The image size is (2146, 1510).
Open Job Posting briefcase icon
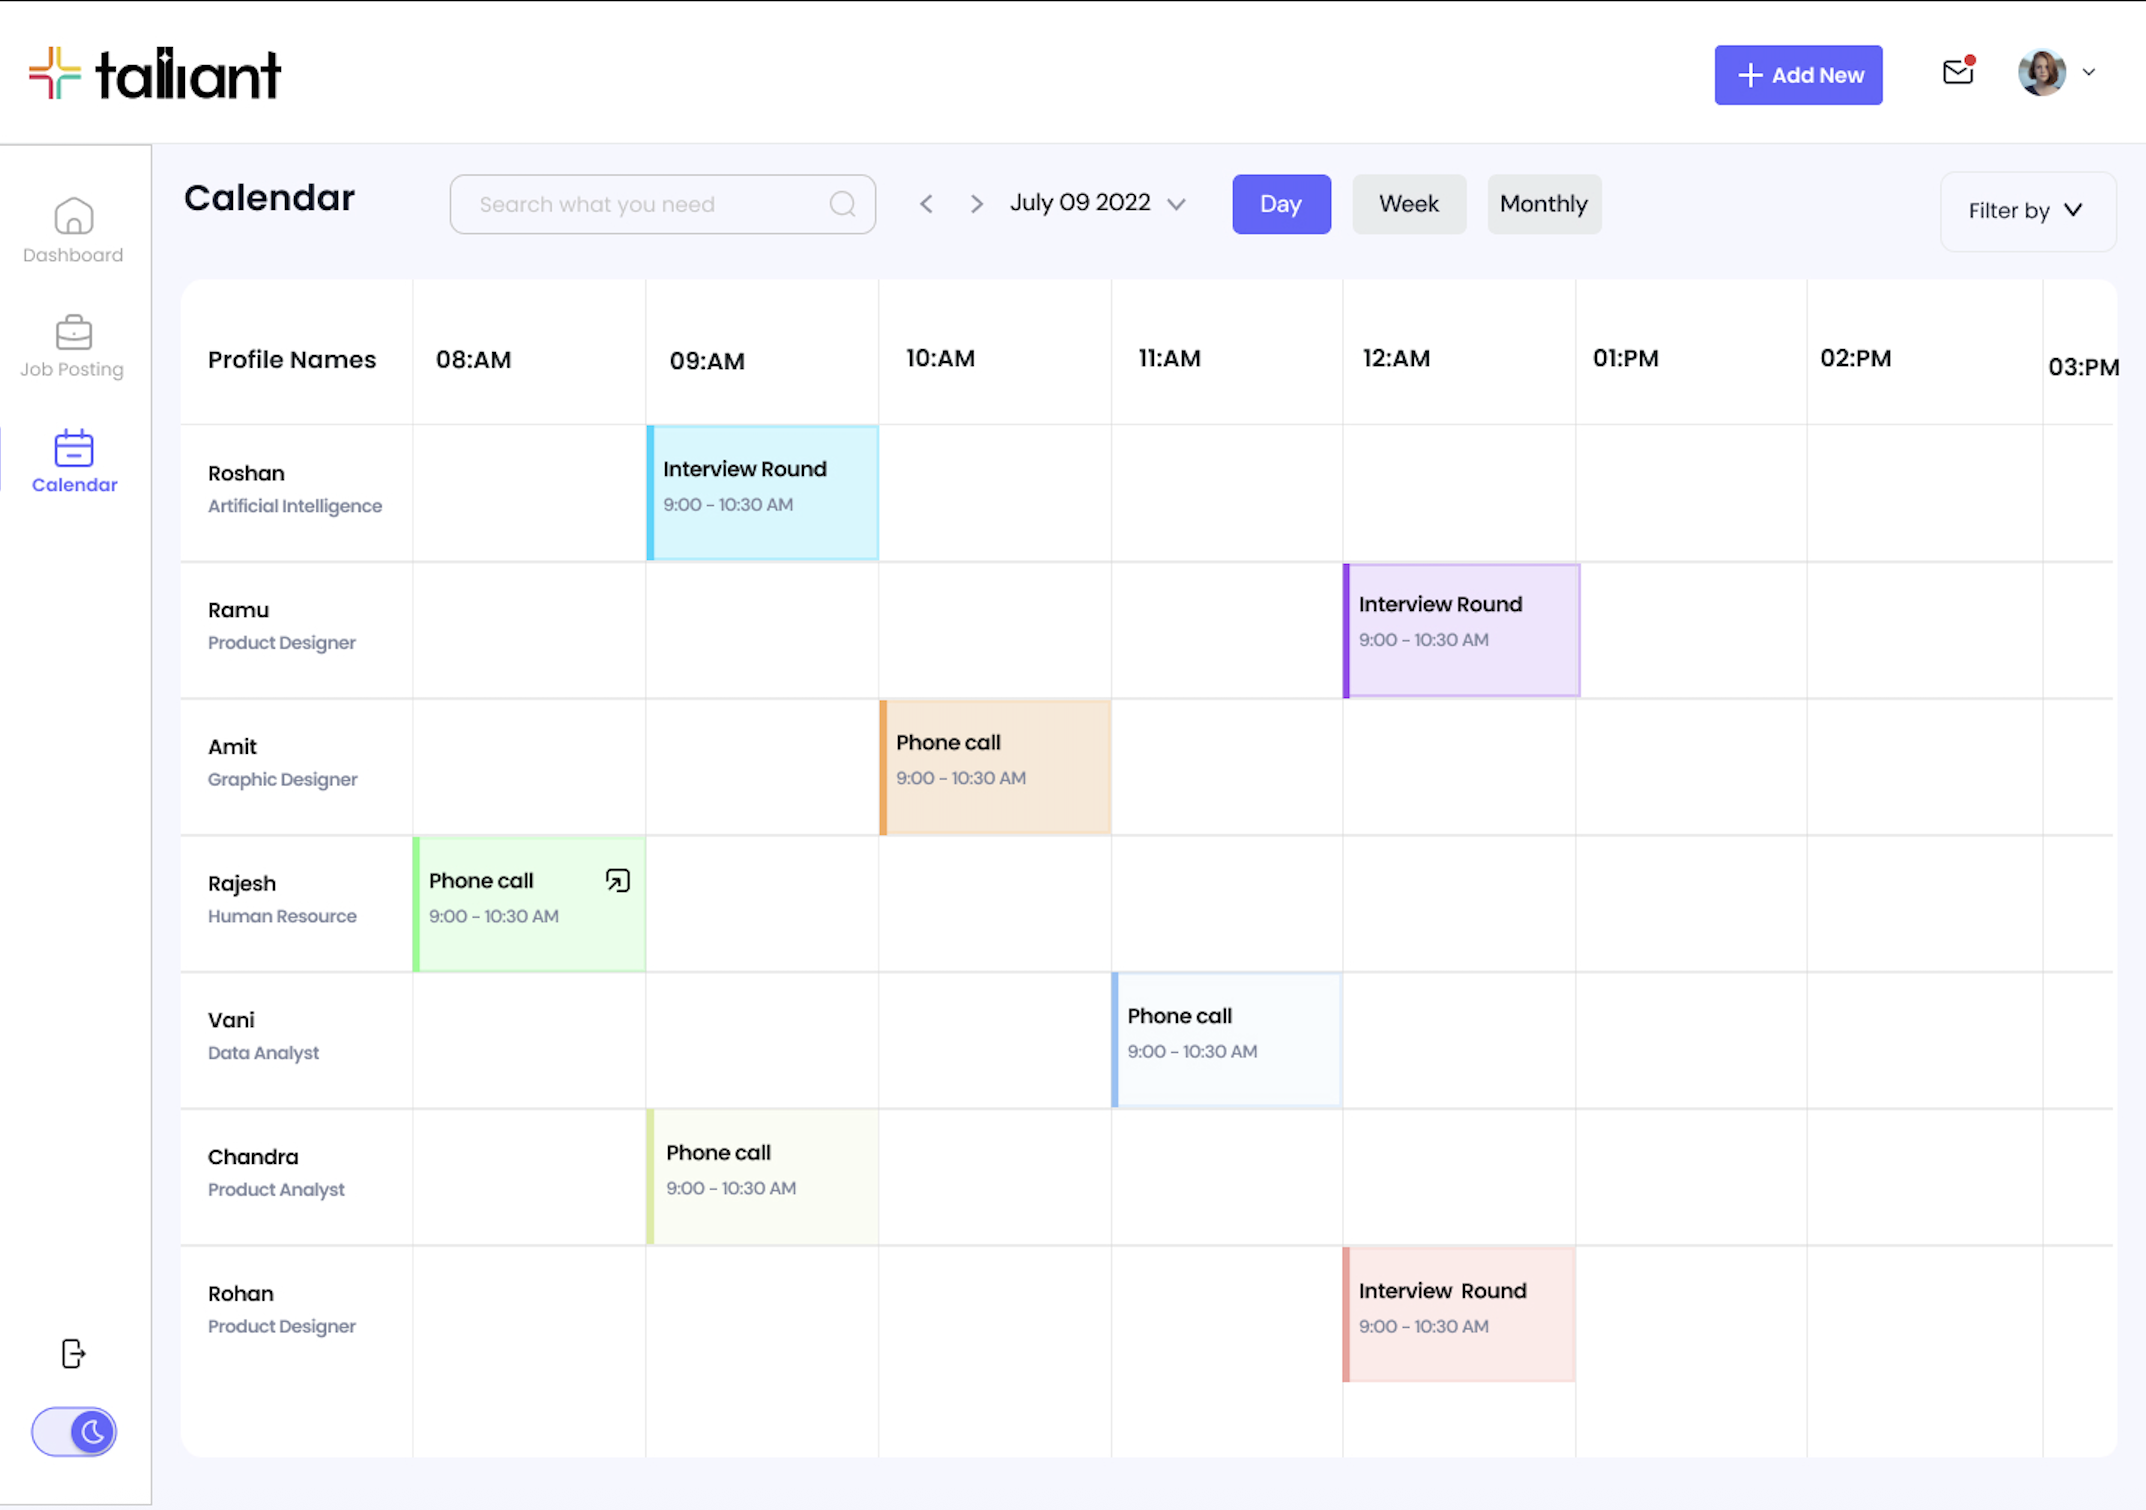point(73,333)
